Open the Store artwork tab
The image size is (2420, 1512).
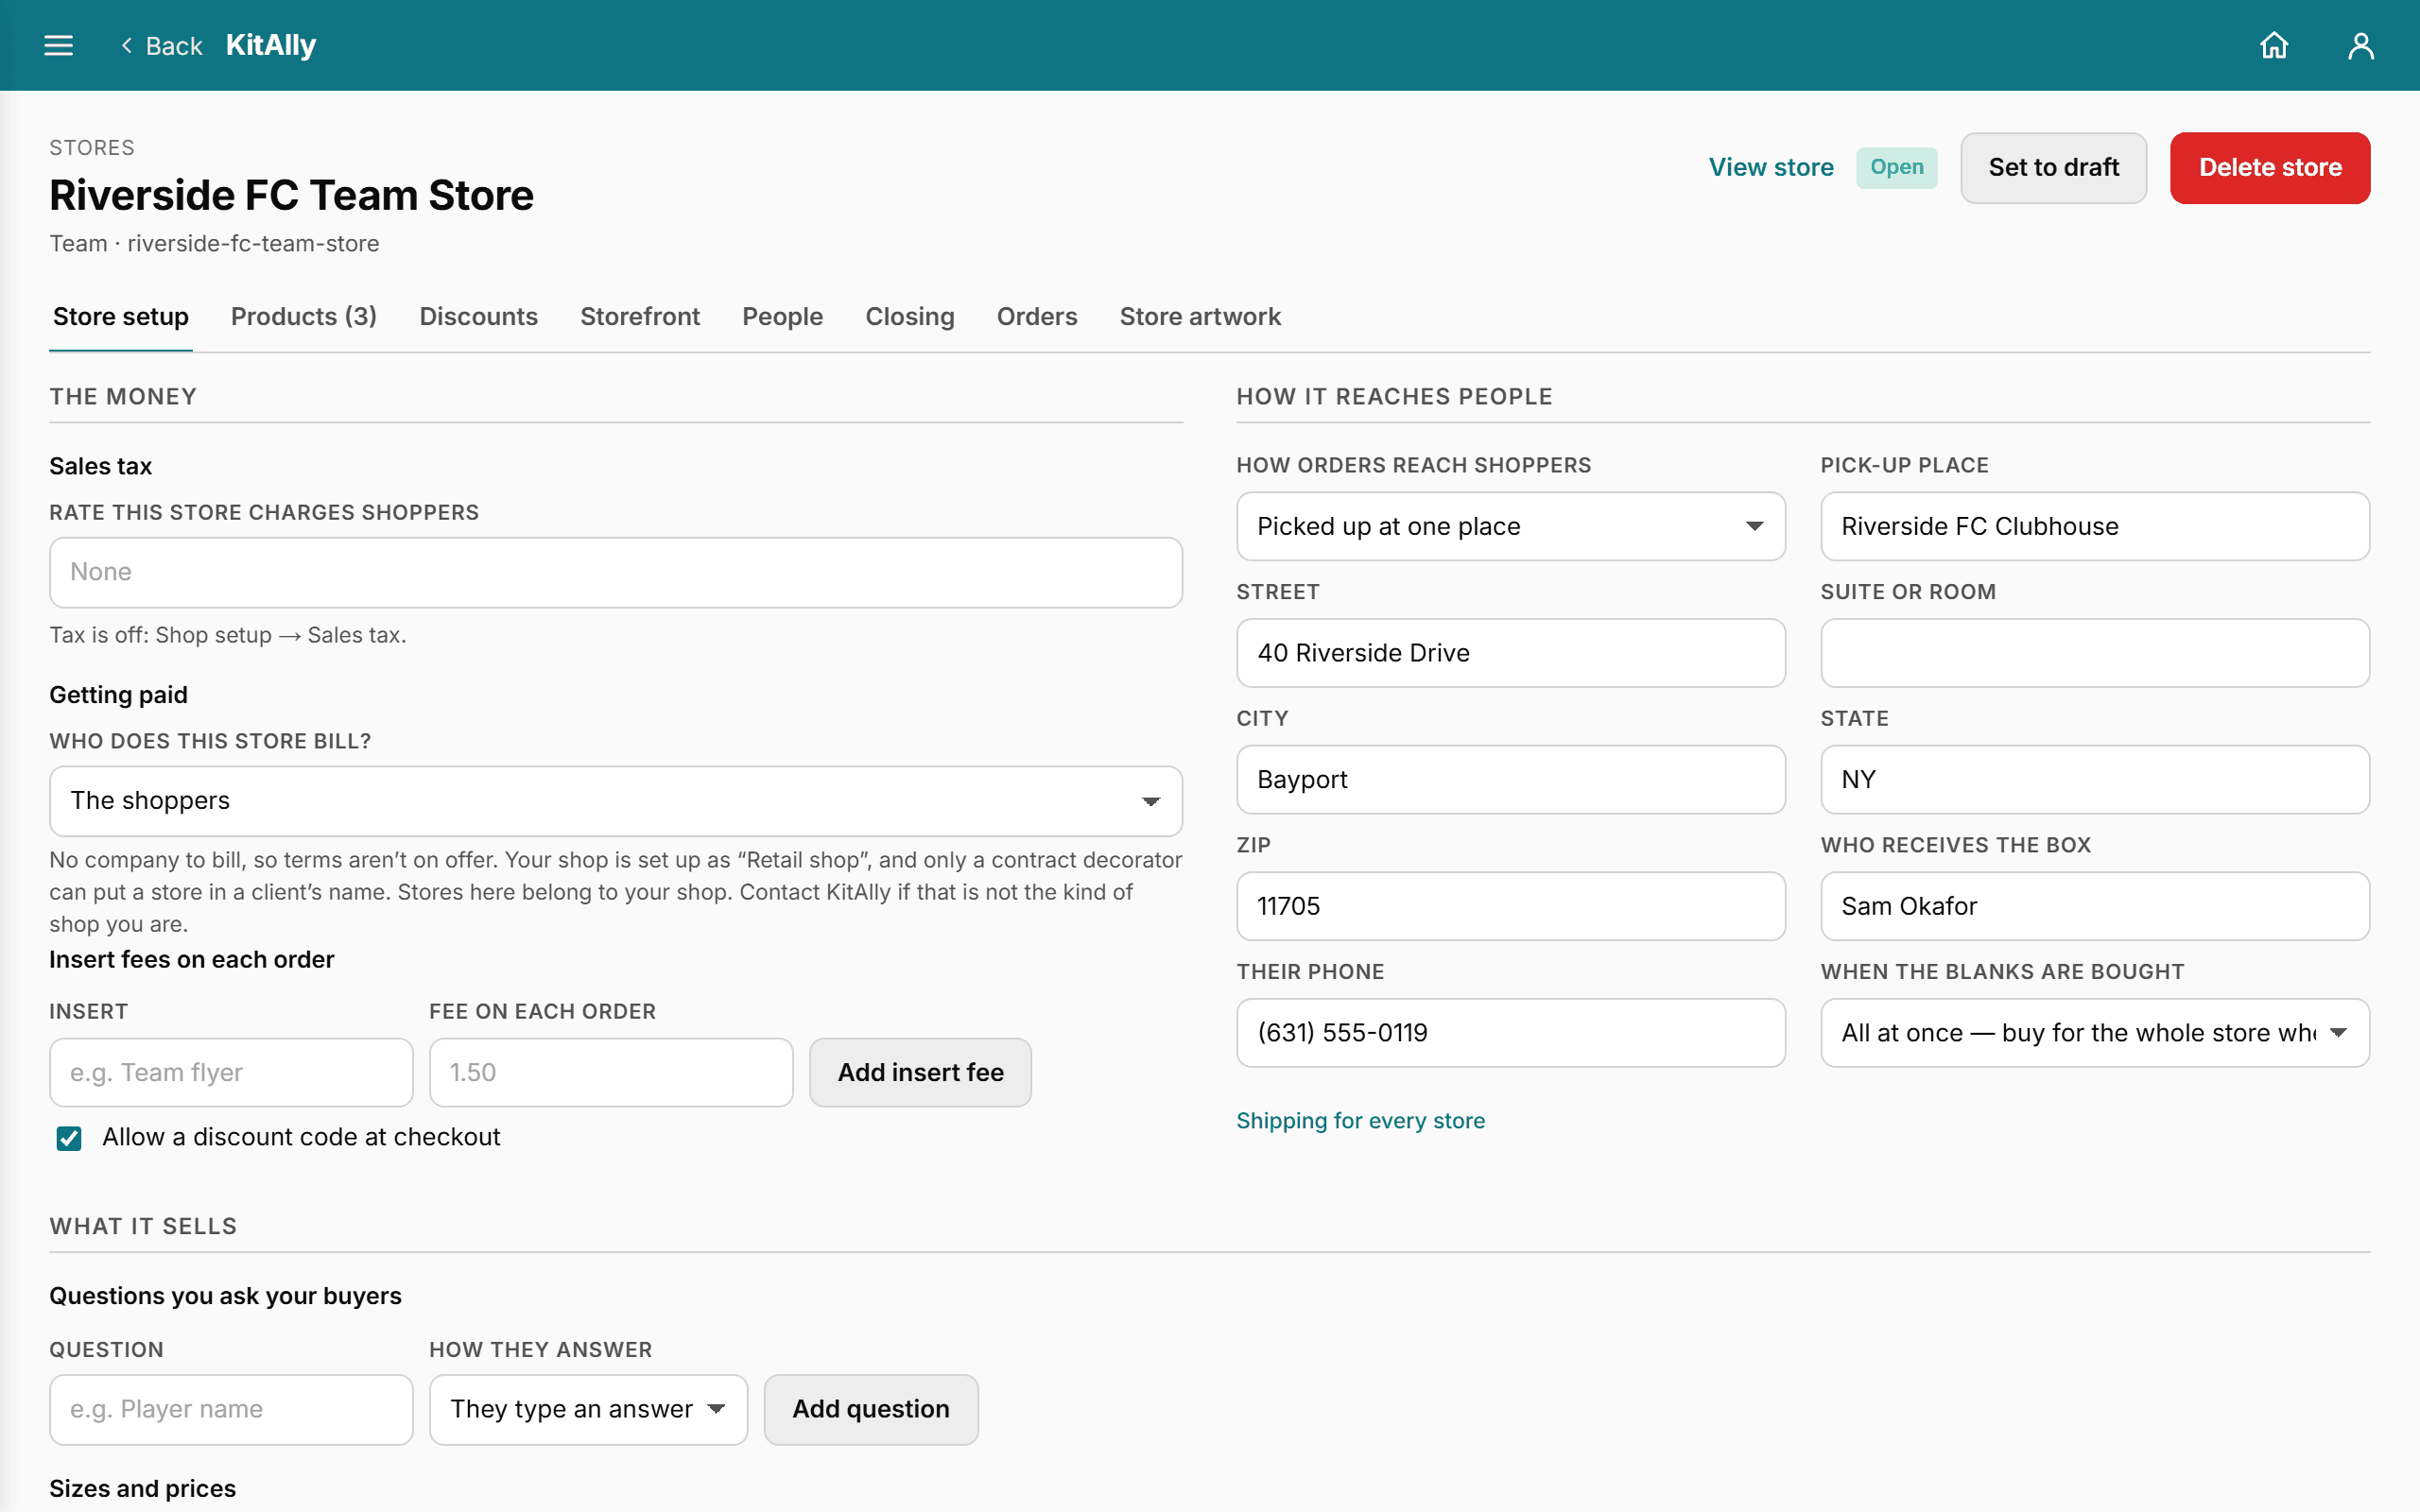tap(1200, 317)
